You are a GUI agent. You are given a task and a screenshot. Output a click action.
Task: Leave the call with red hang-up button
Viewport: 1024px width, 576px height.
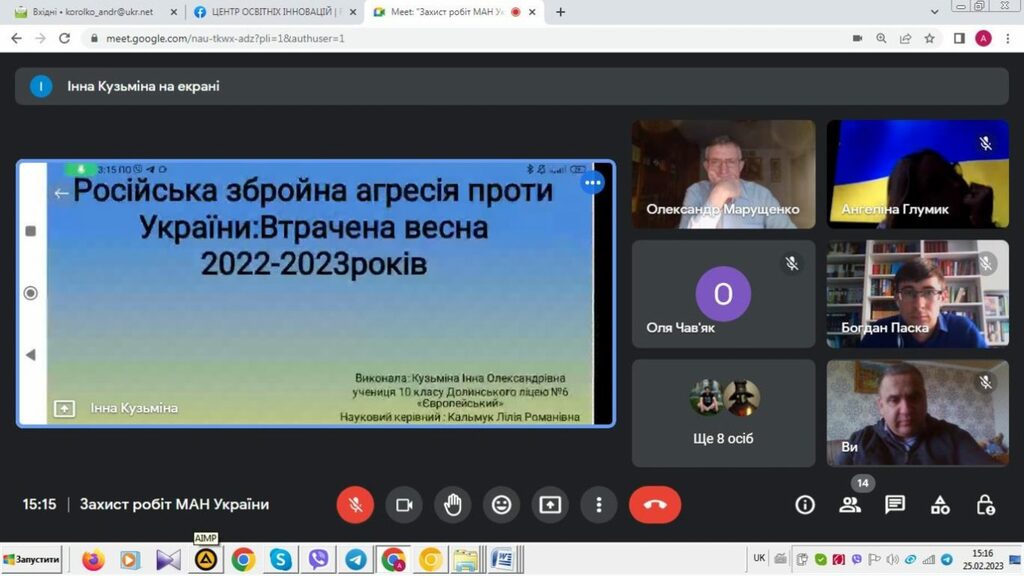pos(655,505)
